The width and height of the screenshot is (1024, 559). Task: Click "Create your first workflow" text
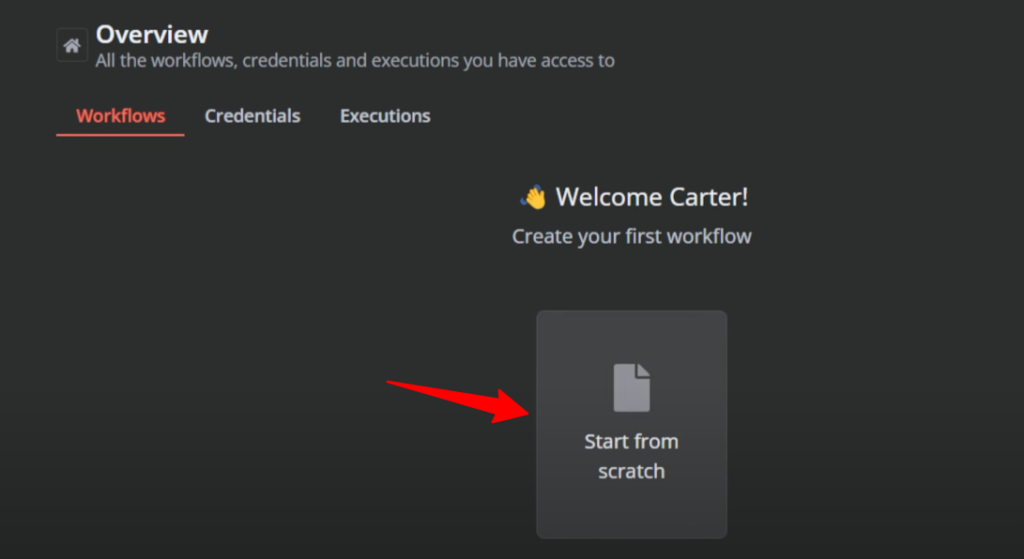click(631, 237)
